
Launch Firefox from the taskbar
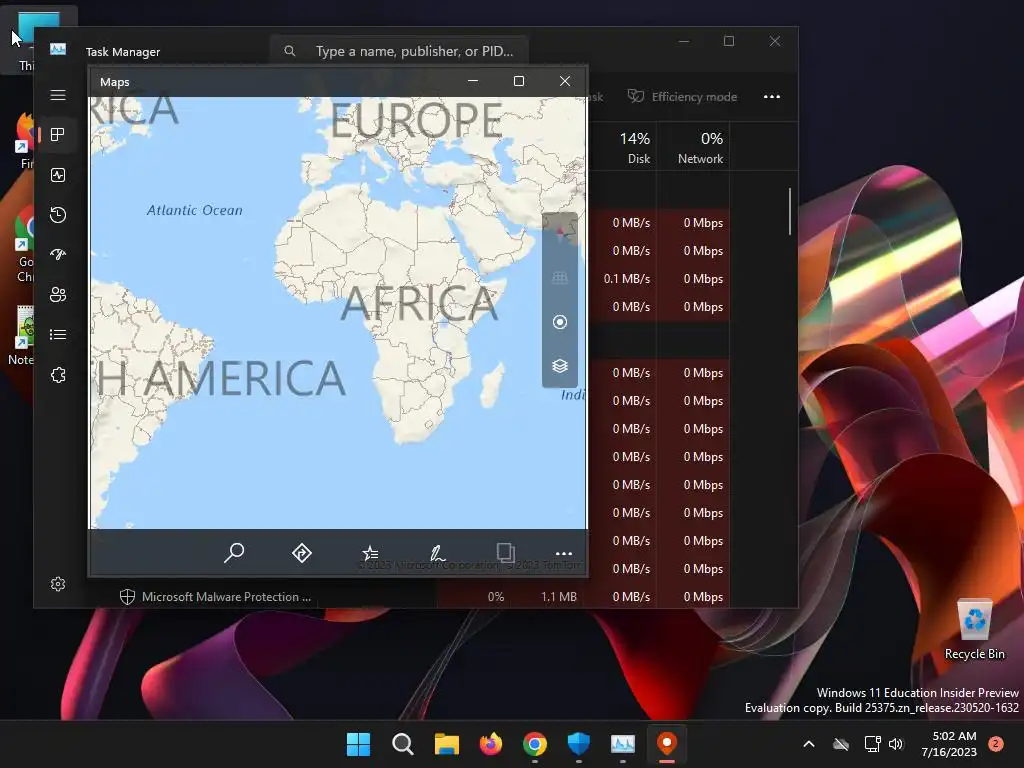pyautogui.click(x=490, y=744)
